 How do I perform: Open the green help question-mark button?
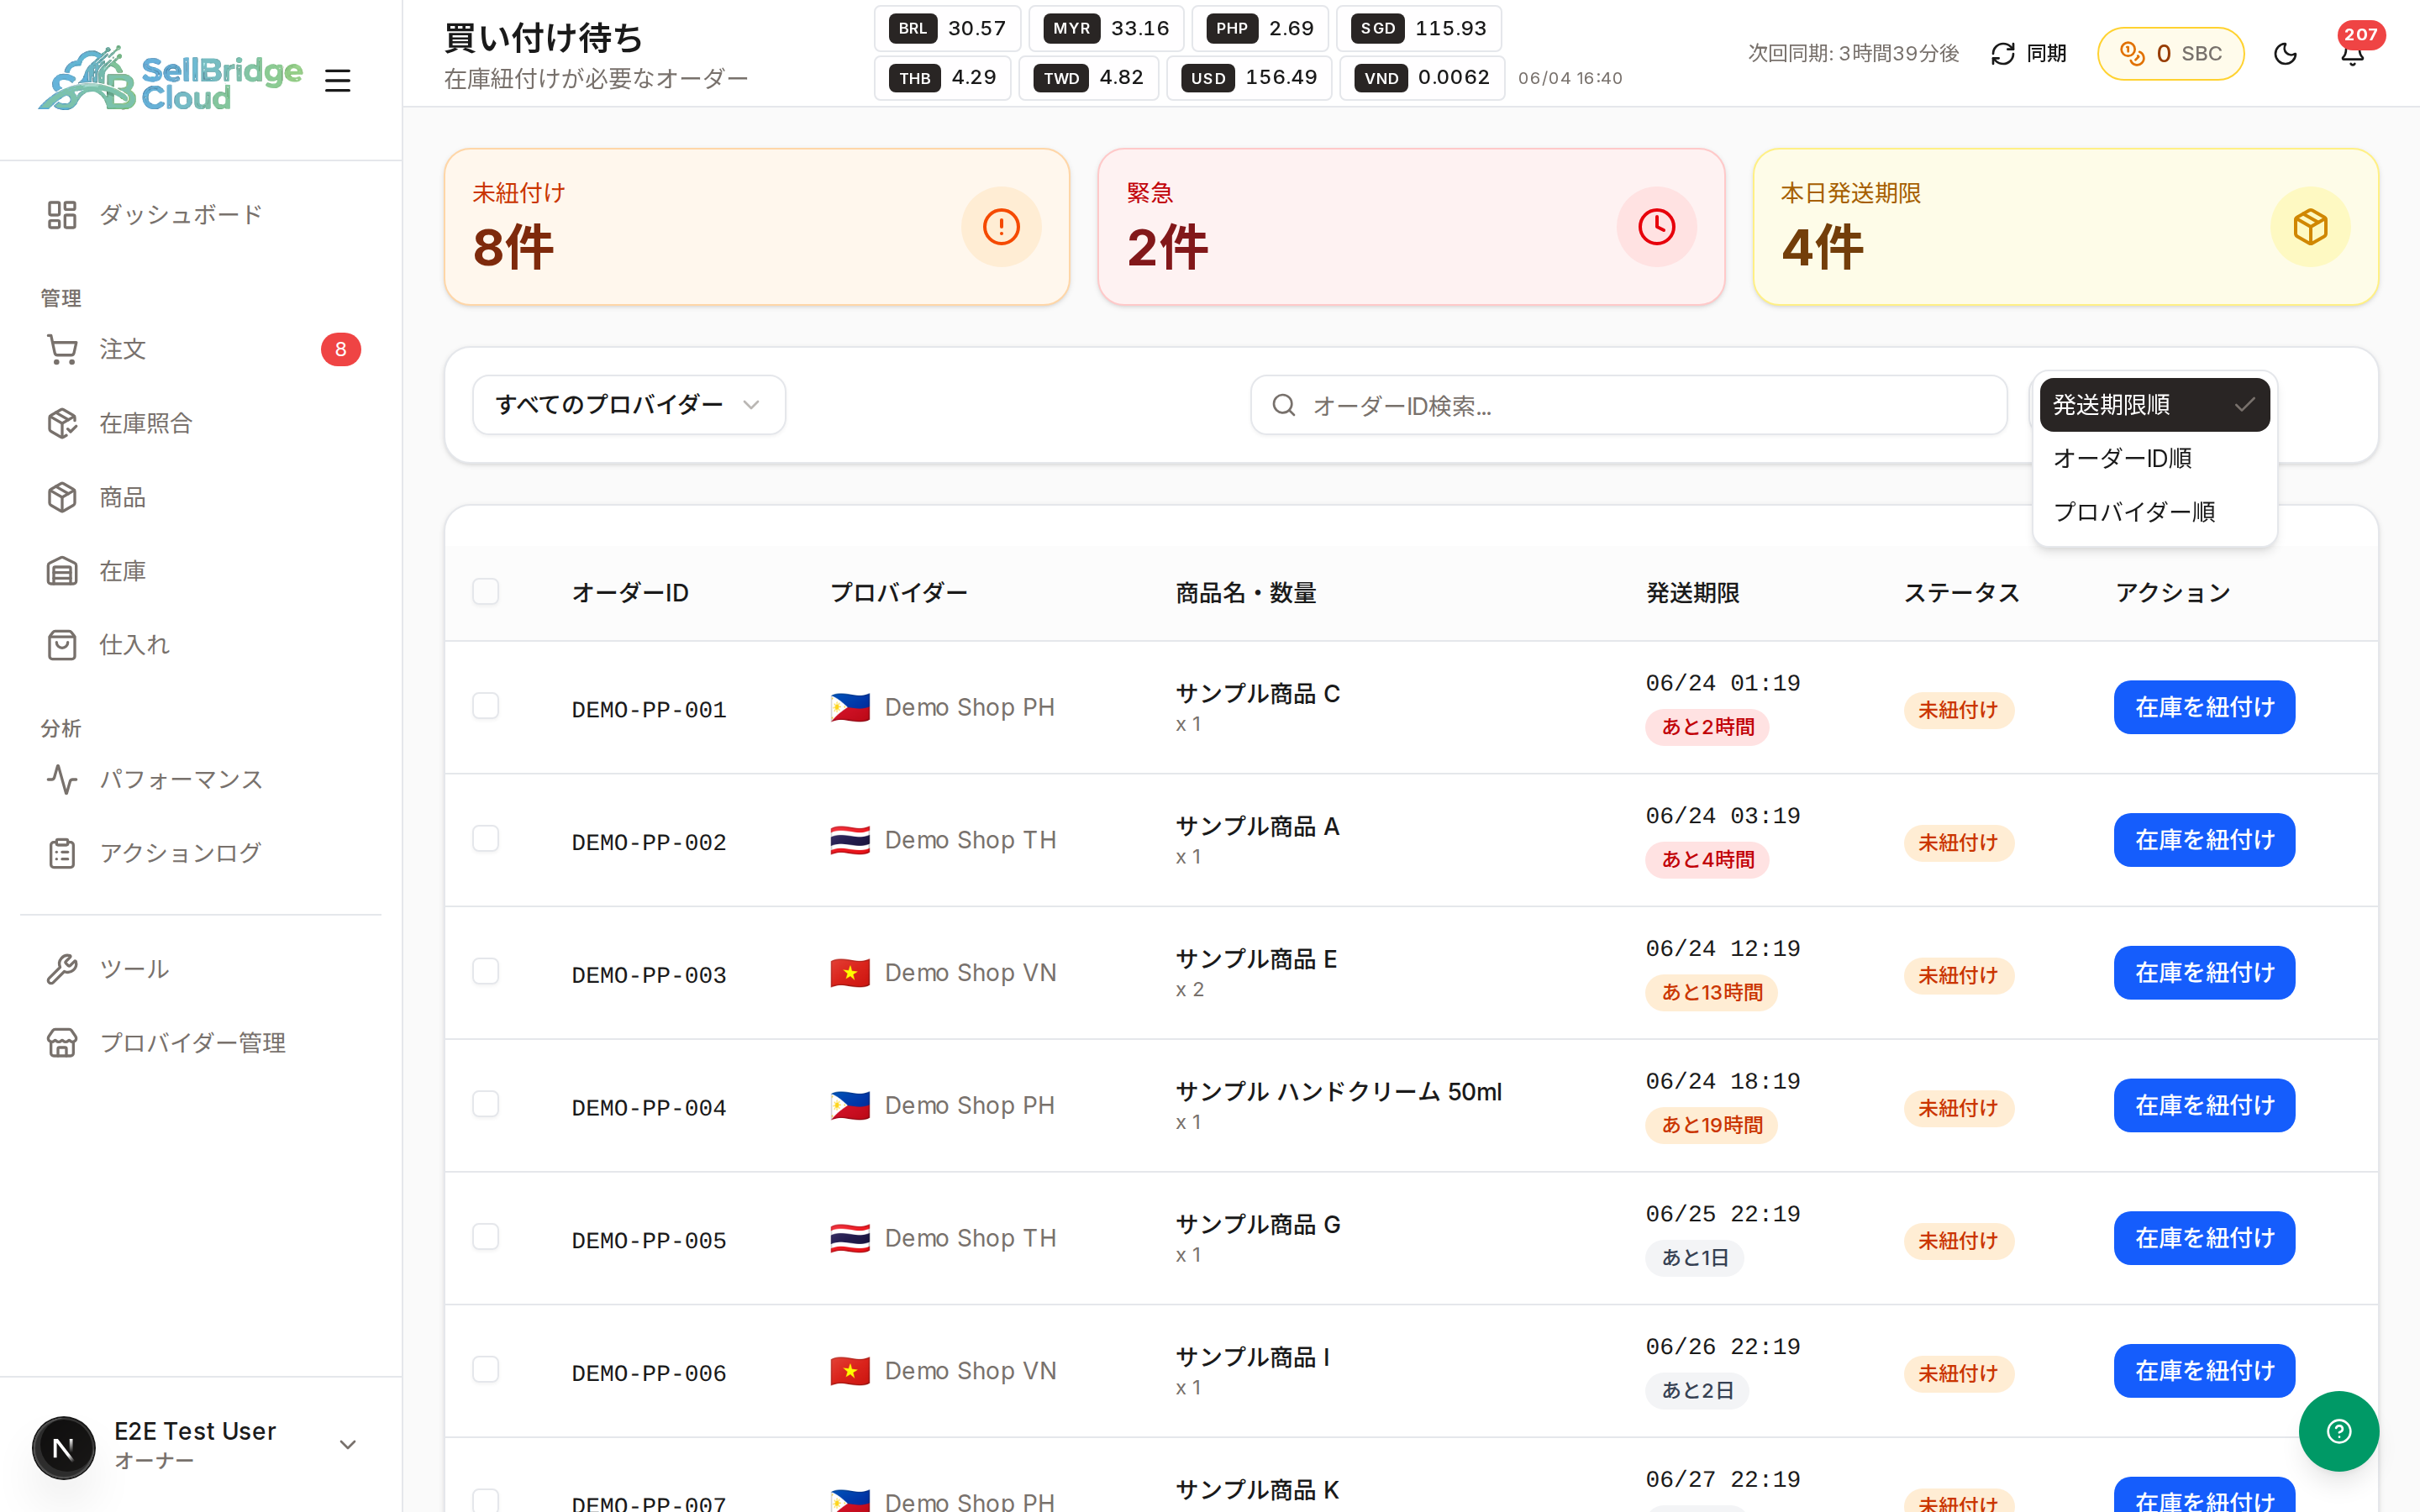[2338, 1431]
